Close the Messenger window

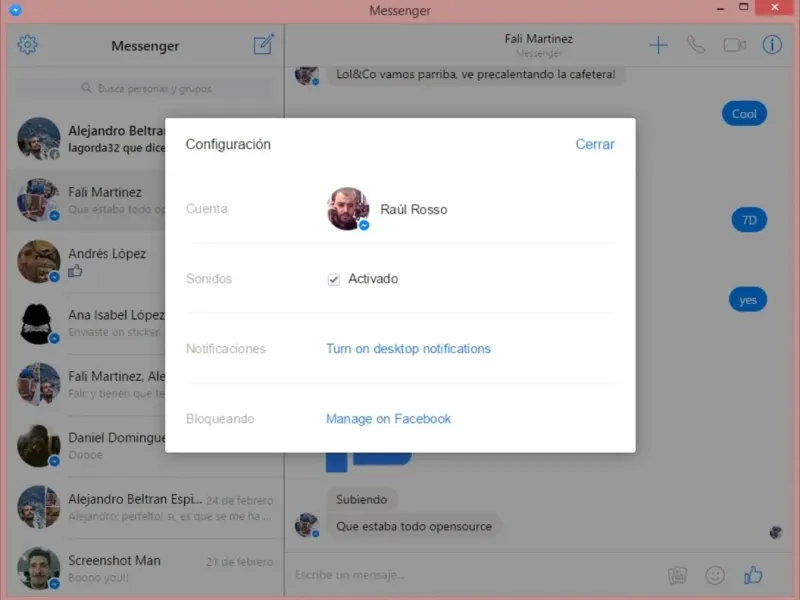[x=774, y=7]
